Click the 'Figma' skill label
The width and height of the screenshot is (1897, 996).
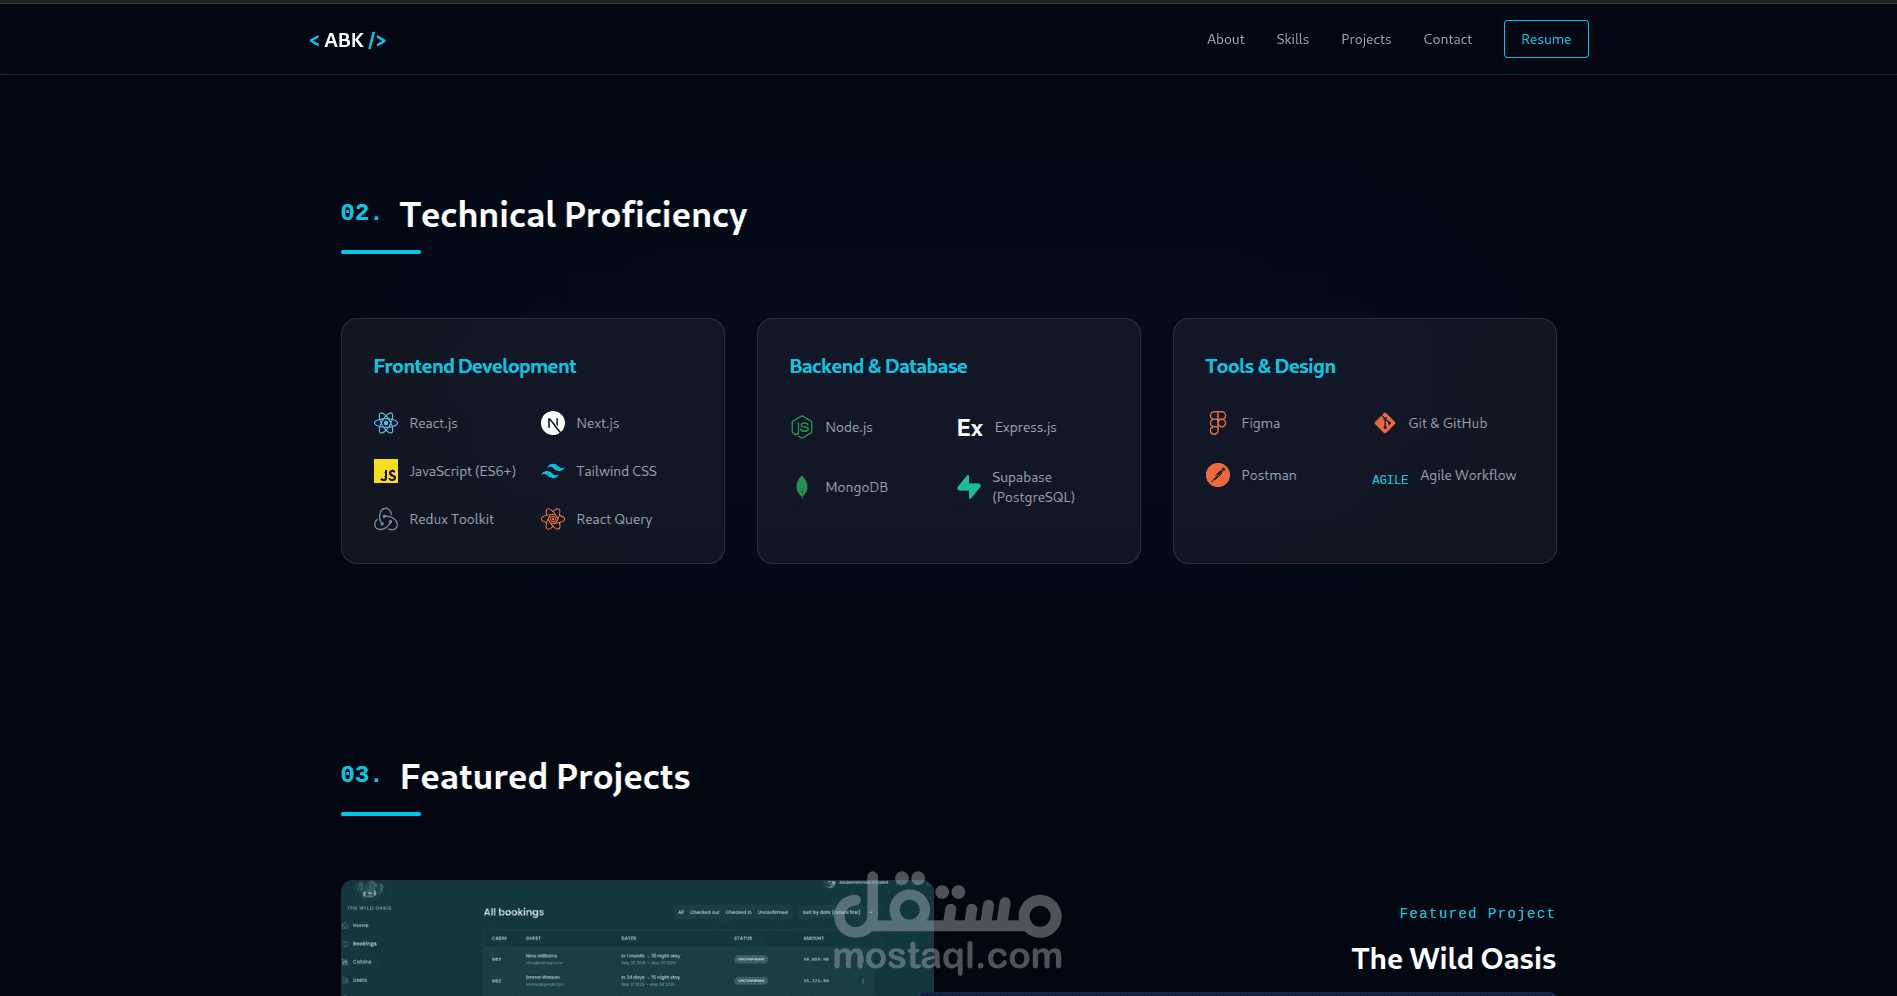pyautogui.click(x=1260, y=423)
